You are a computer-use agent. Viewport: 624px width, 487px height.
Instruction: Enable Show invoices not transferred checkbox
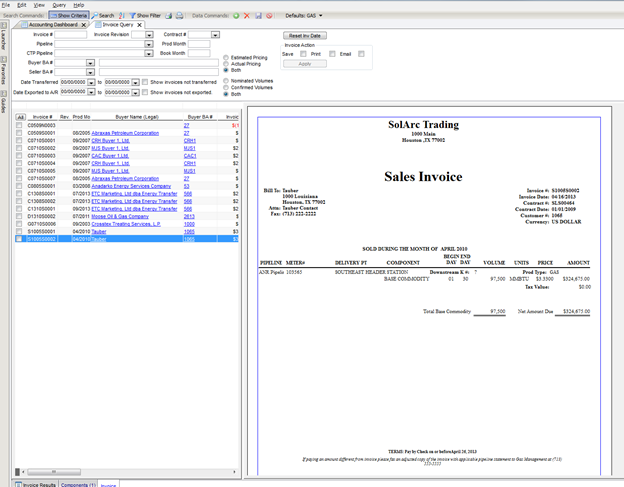coord(144,81)
